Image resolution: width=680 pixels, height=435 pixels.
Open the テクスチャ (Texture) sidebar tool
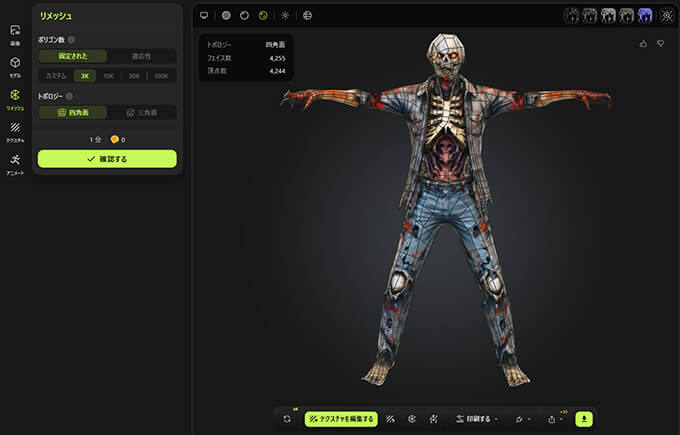15,131
